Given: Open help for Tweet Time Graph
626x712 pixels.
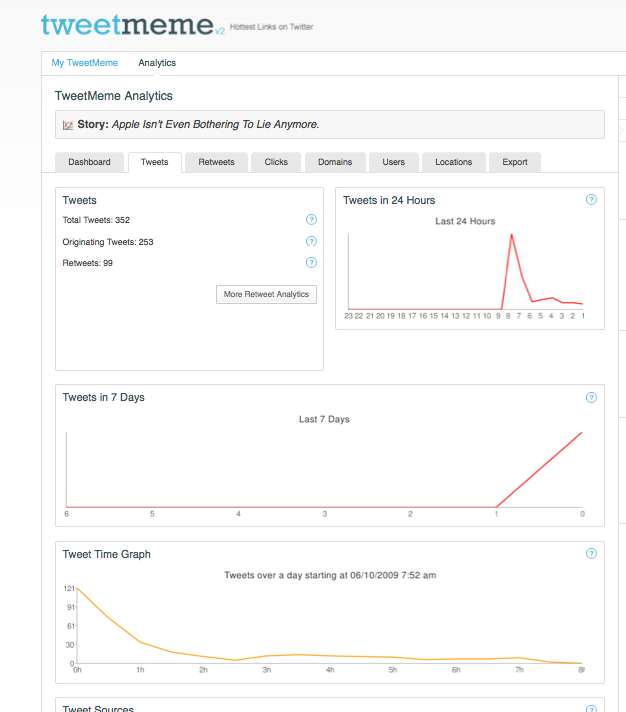Looking at the screenshot, I should 591,554.
